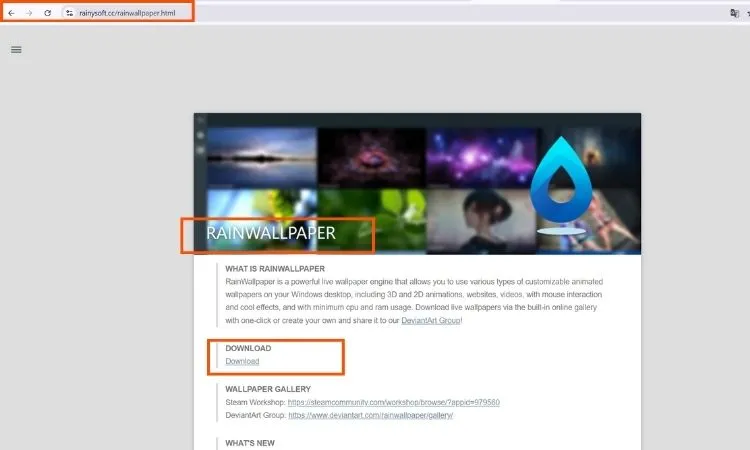Click the RAINWALLPAPER banner title
The width and height of the screenshot is (750, 450).
271,233
